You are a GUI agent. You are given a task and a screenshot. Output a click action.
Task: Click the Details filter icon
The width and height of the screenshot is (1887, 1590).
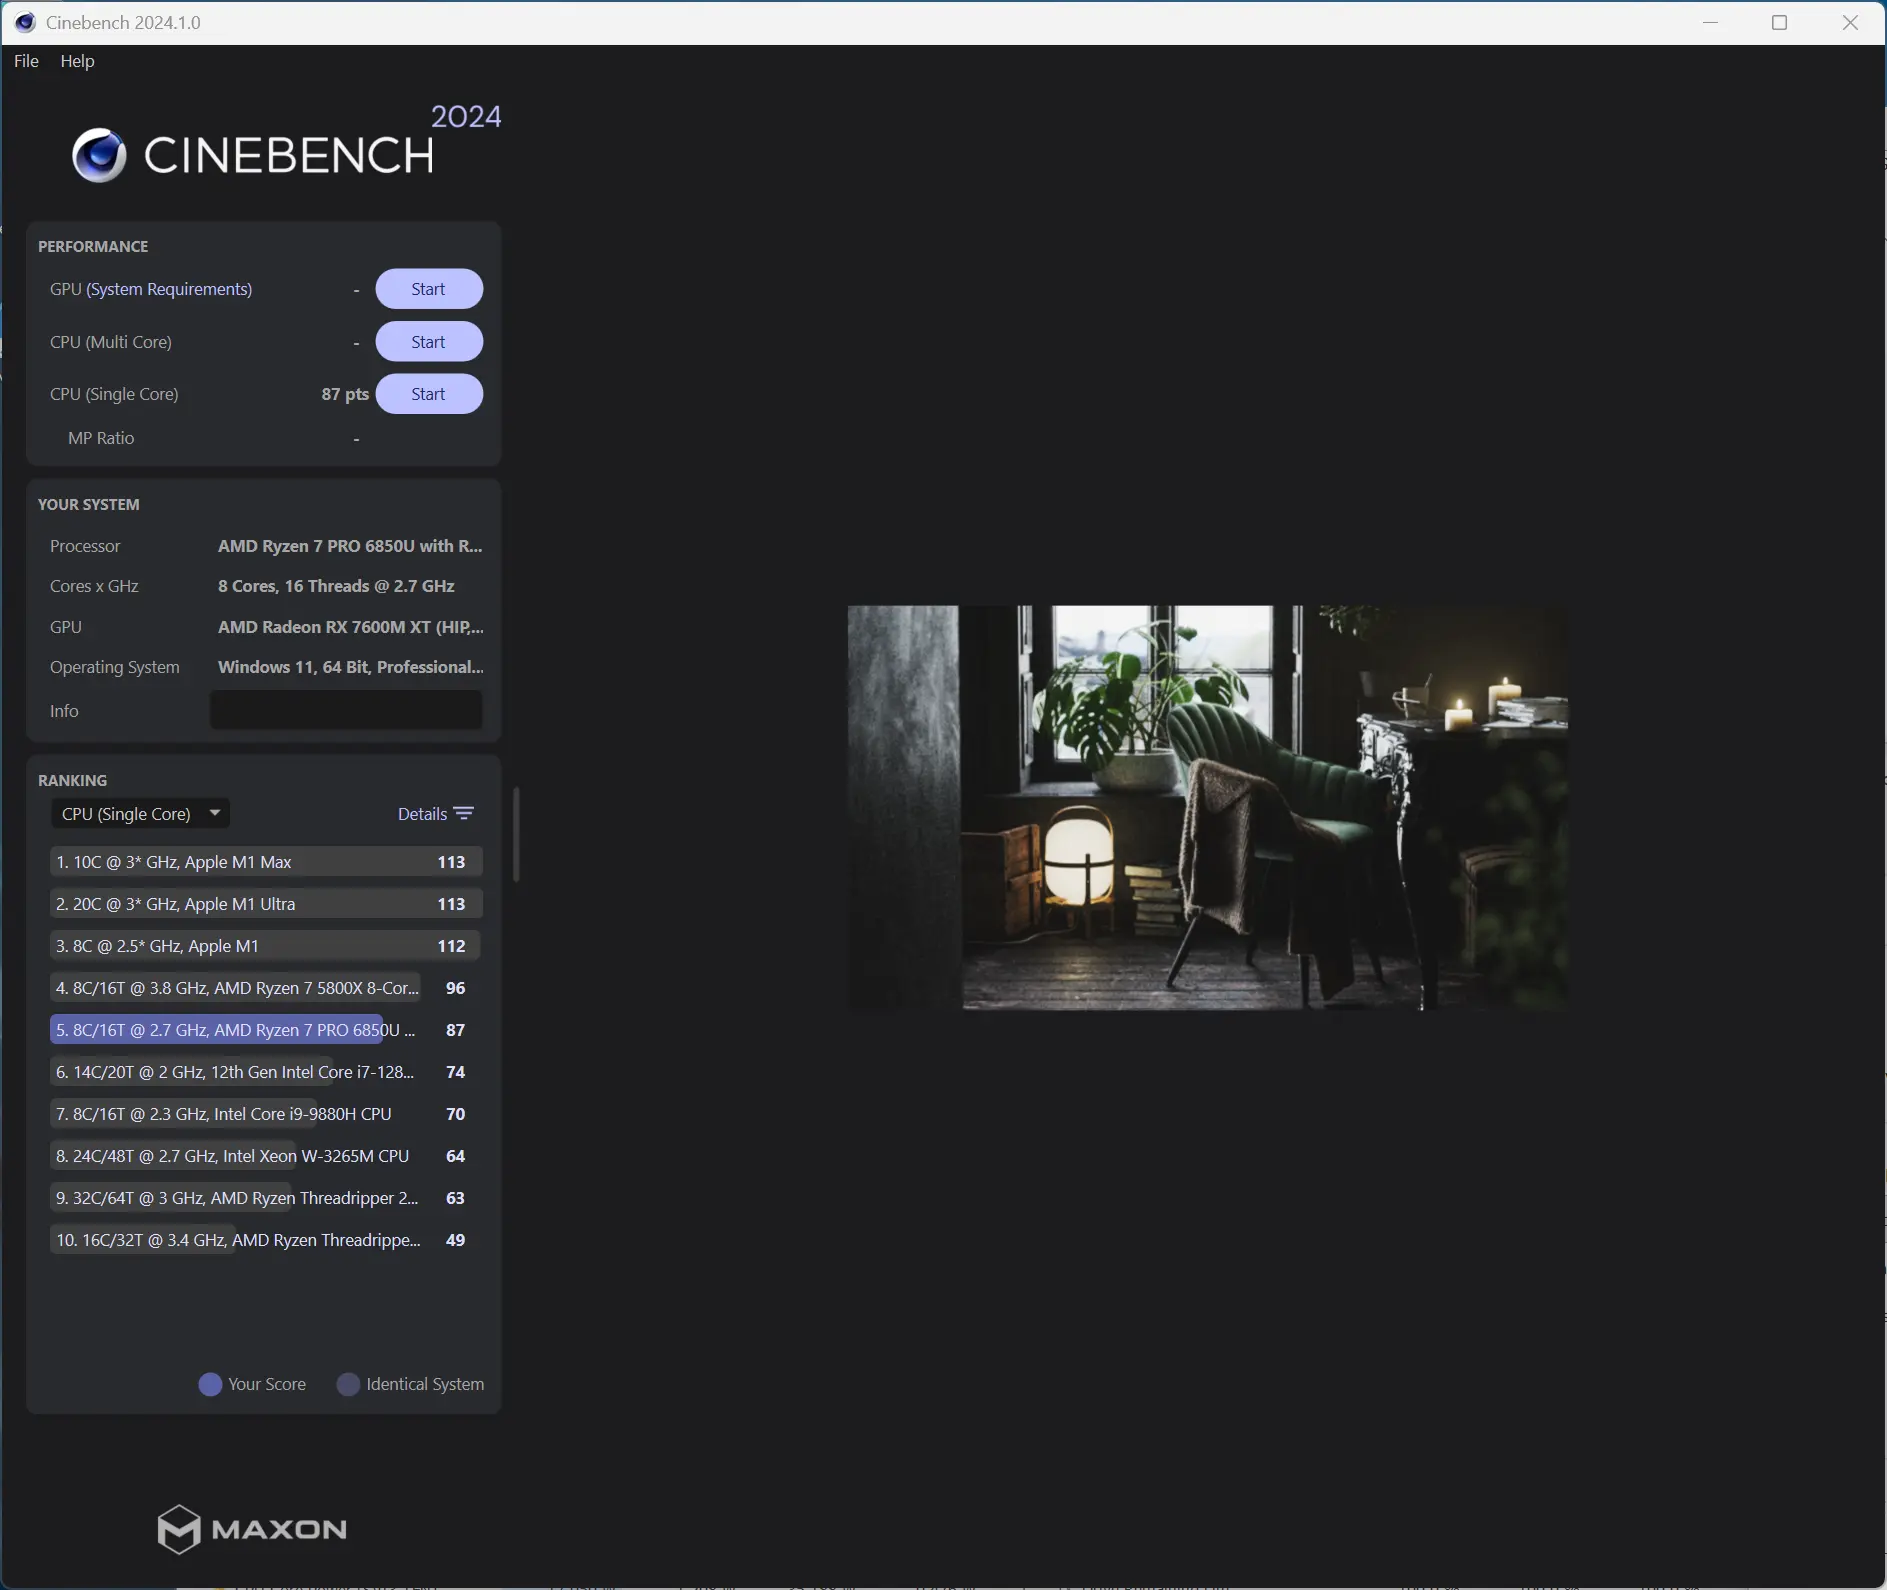pos(464,814)
